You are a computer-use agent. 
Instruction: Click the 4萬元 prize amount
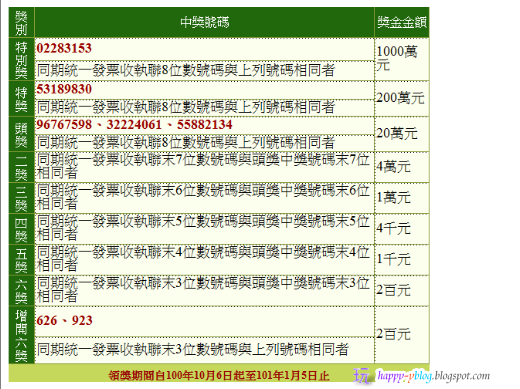click(393, 167)
